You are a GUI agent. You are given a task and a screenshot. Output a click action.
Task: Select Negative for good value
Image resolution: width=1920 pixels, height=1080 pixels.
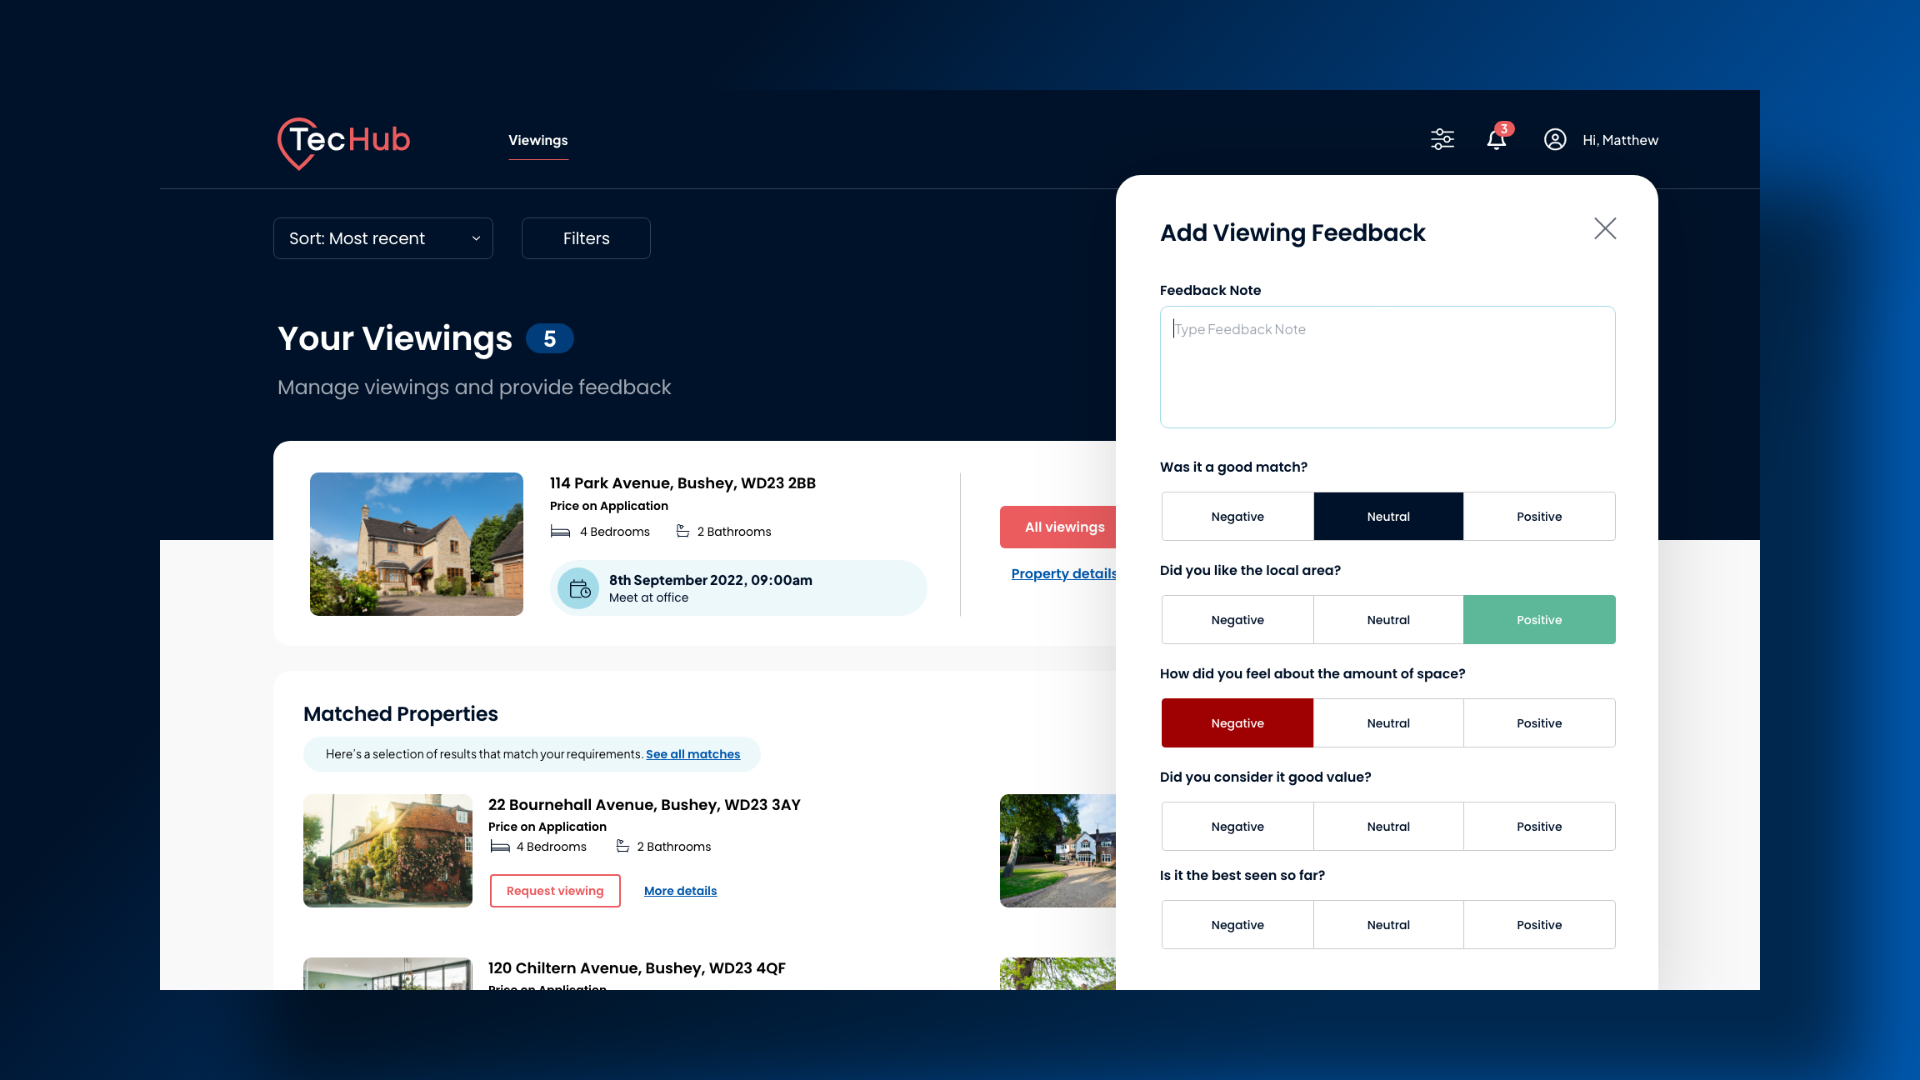click(1237, 827)
